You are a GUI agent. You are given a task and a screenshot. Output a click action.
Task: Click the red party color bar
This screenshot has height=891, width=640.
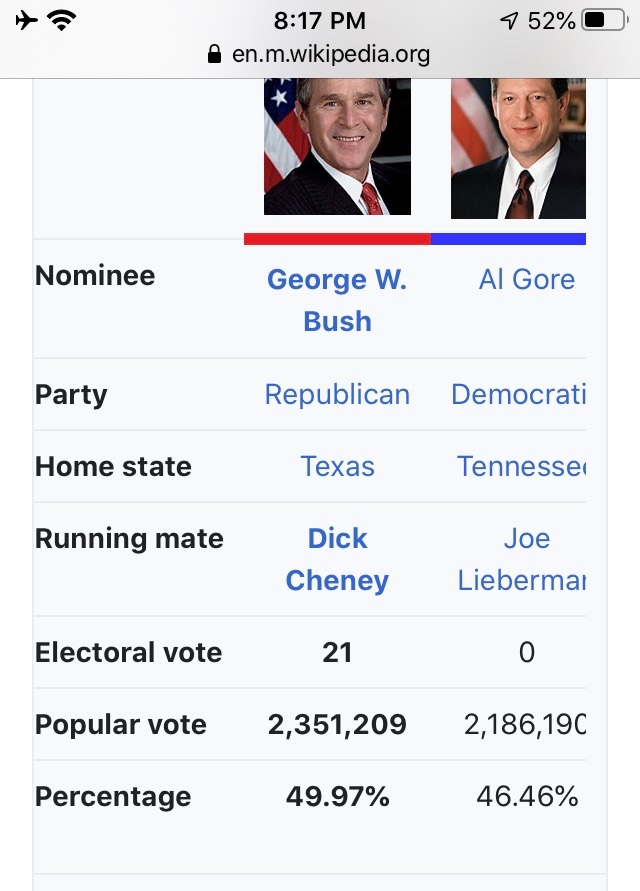[337, 239]
